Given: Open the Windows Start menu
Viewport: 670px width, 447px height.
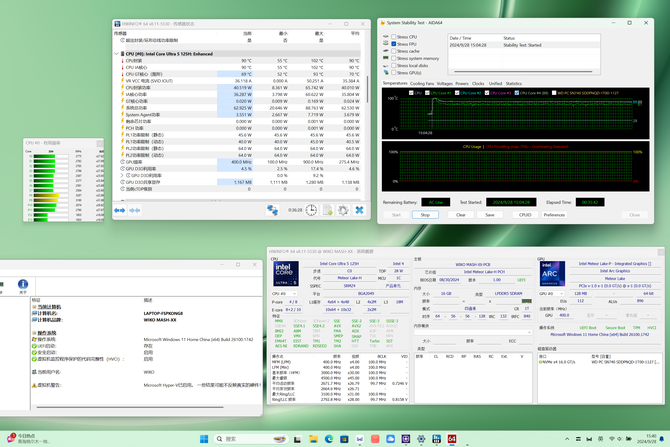Looking at the screenshot, I should [206, 438].
